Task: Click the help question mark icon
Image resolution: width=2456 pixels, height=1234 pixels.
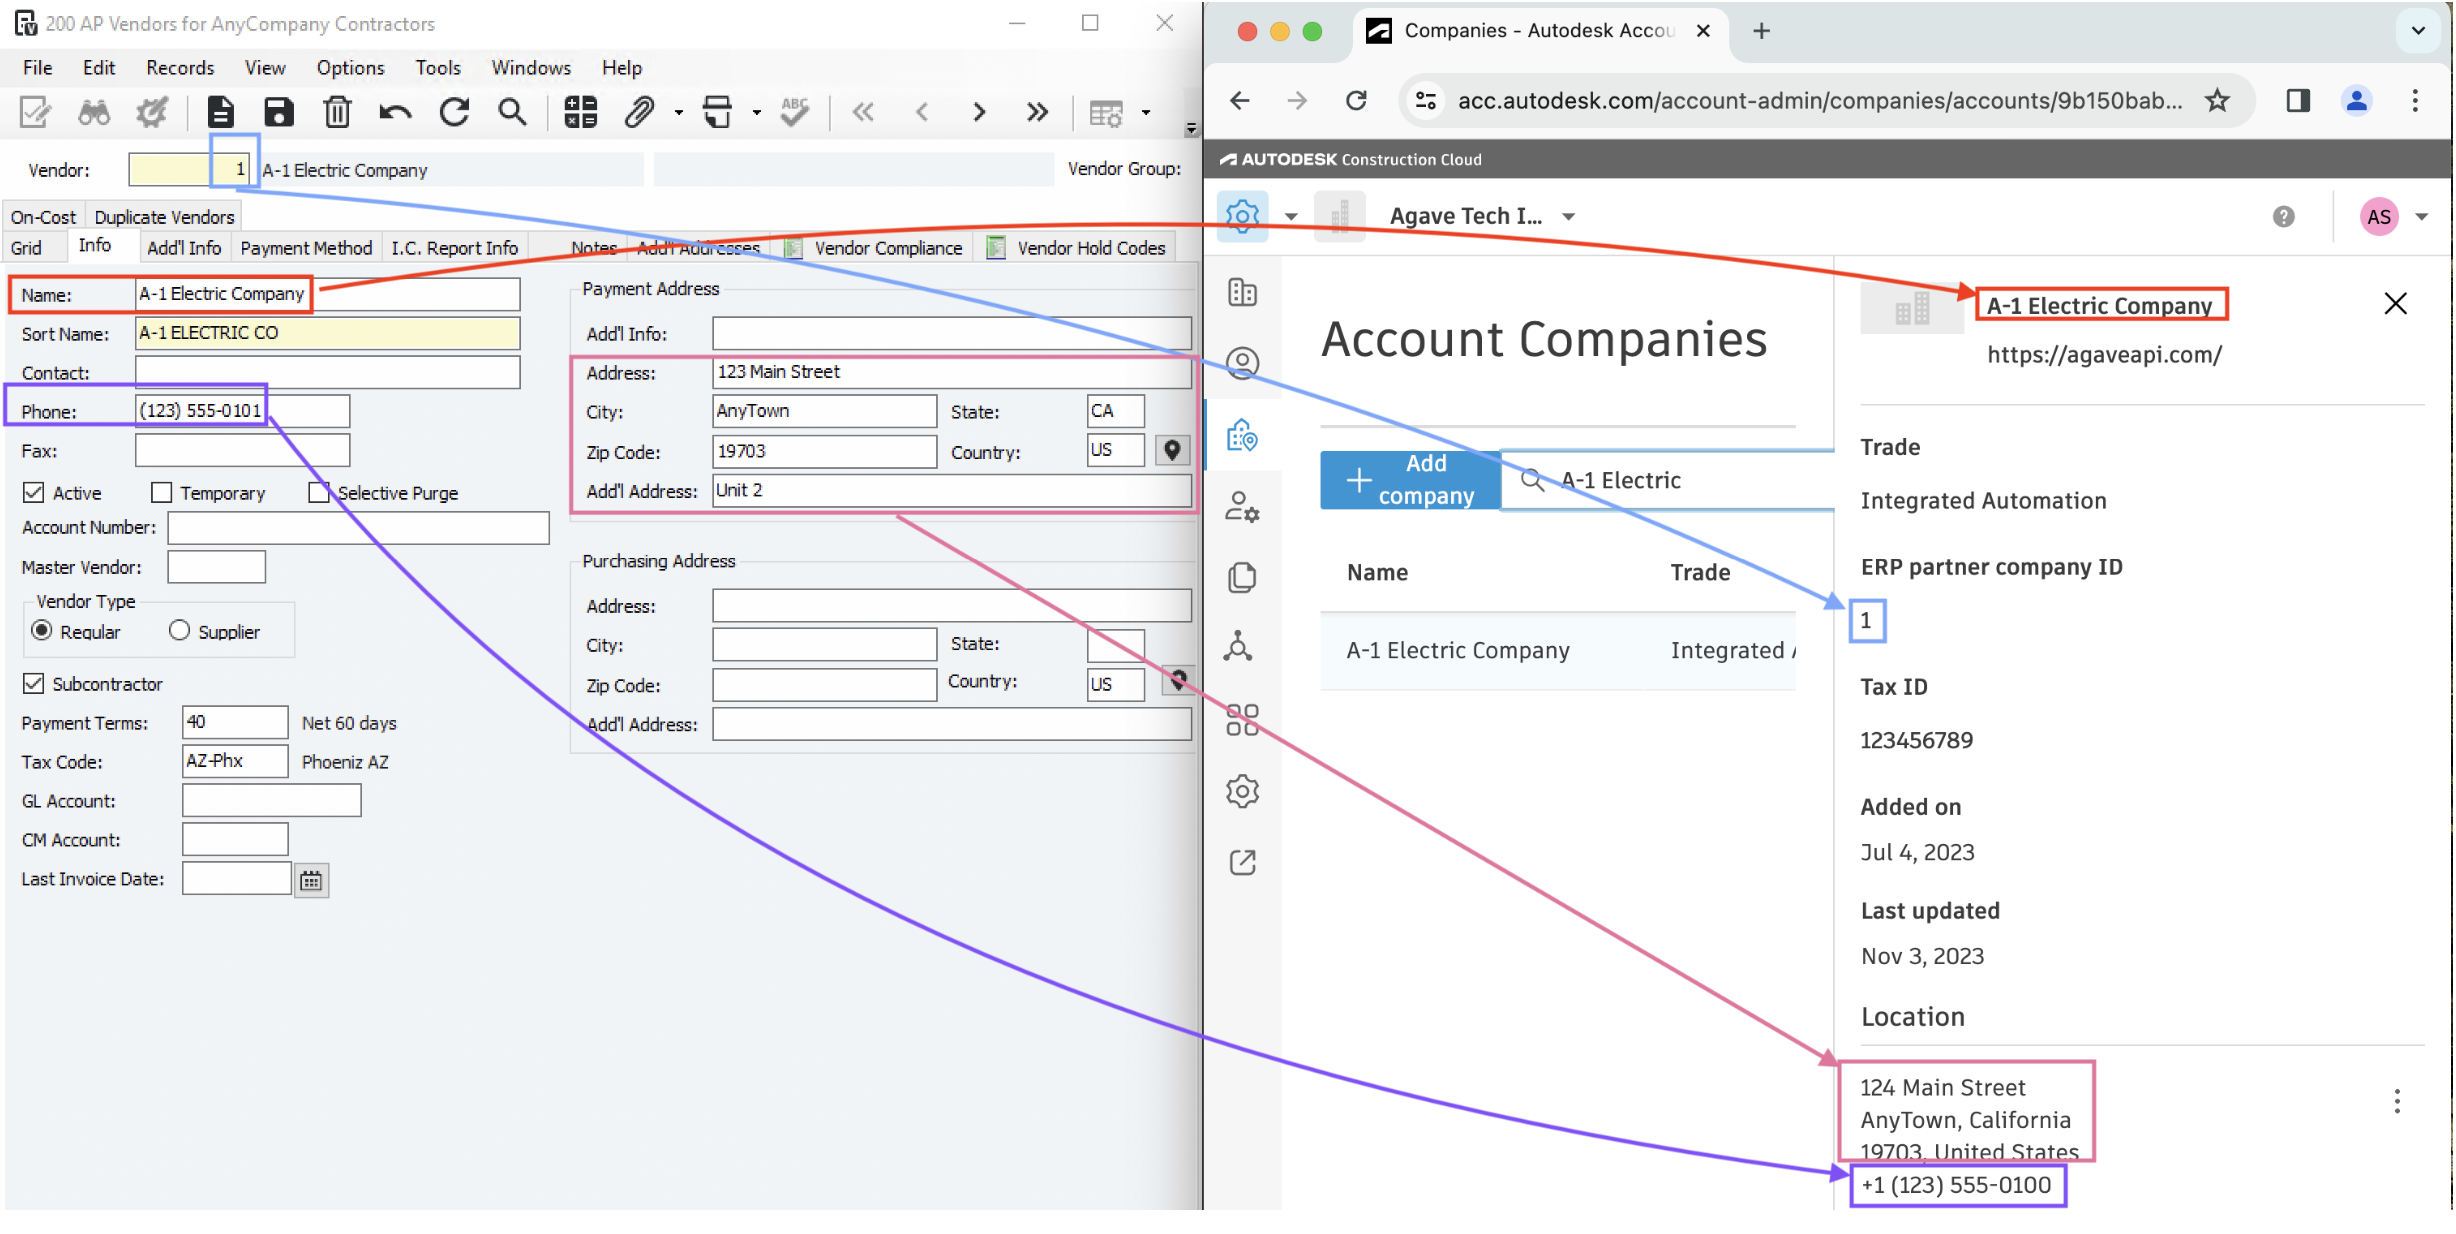Action: (x=2283, y=217)
